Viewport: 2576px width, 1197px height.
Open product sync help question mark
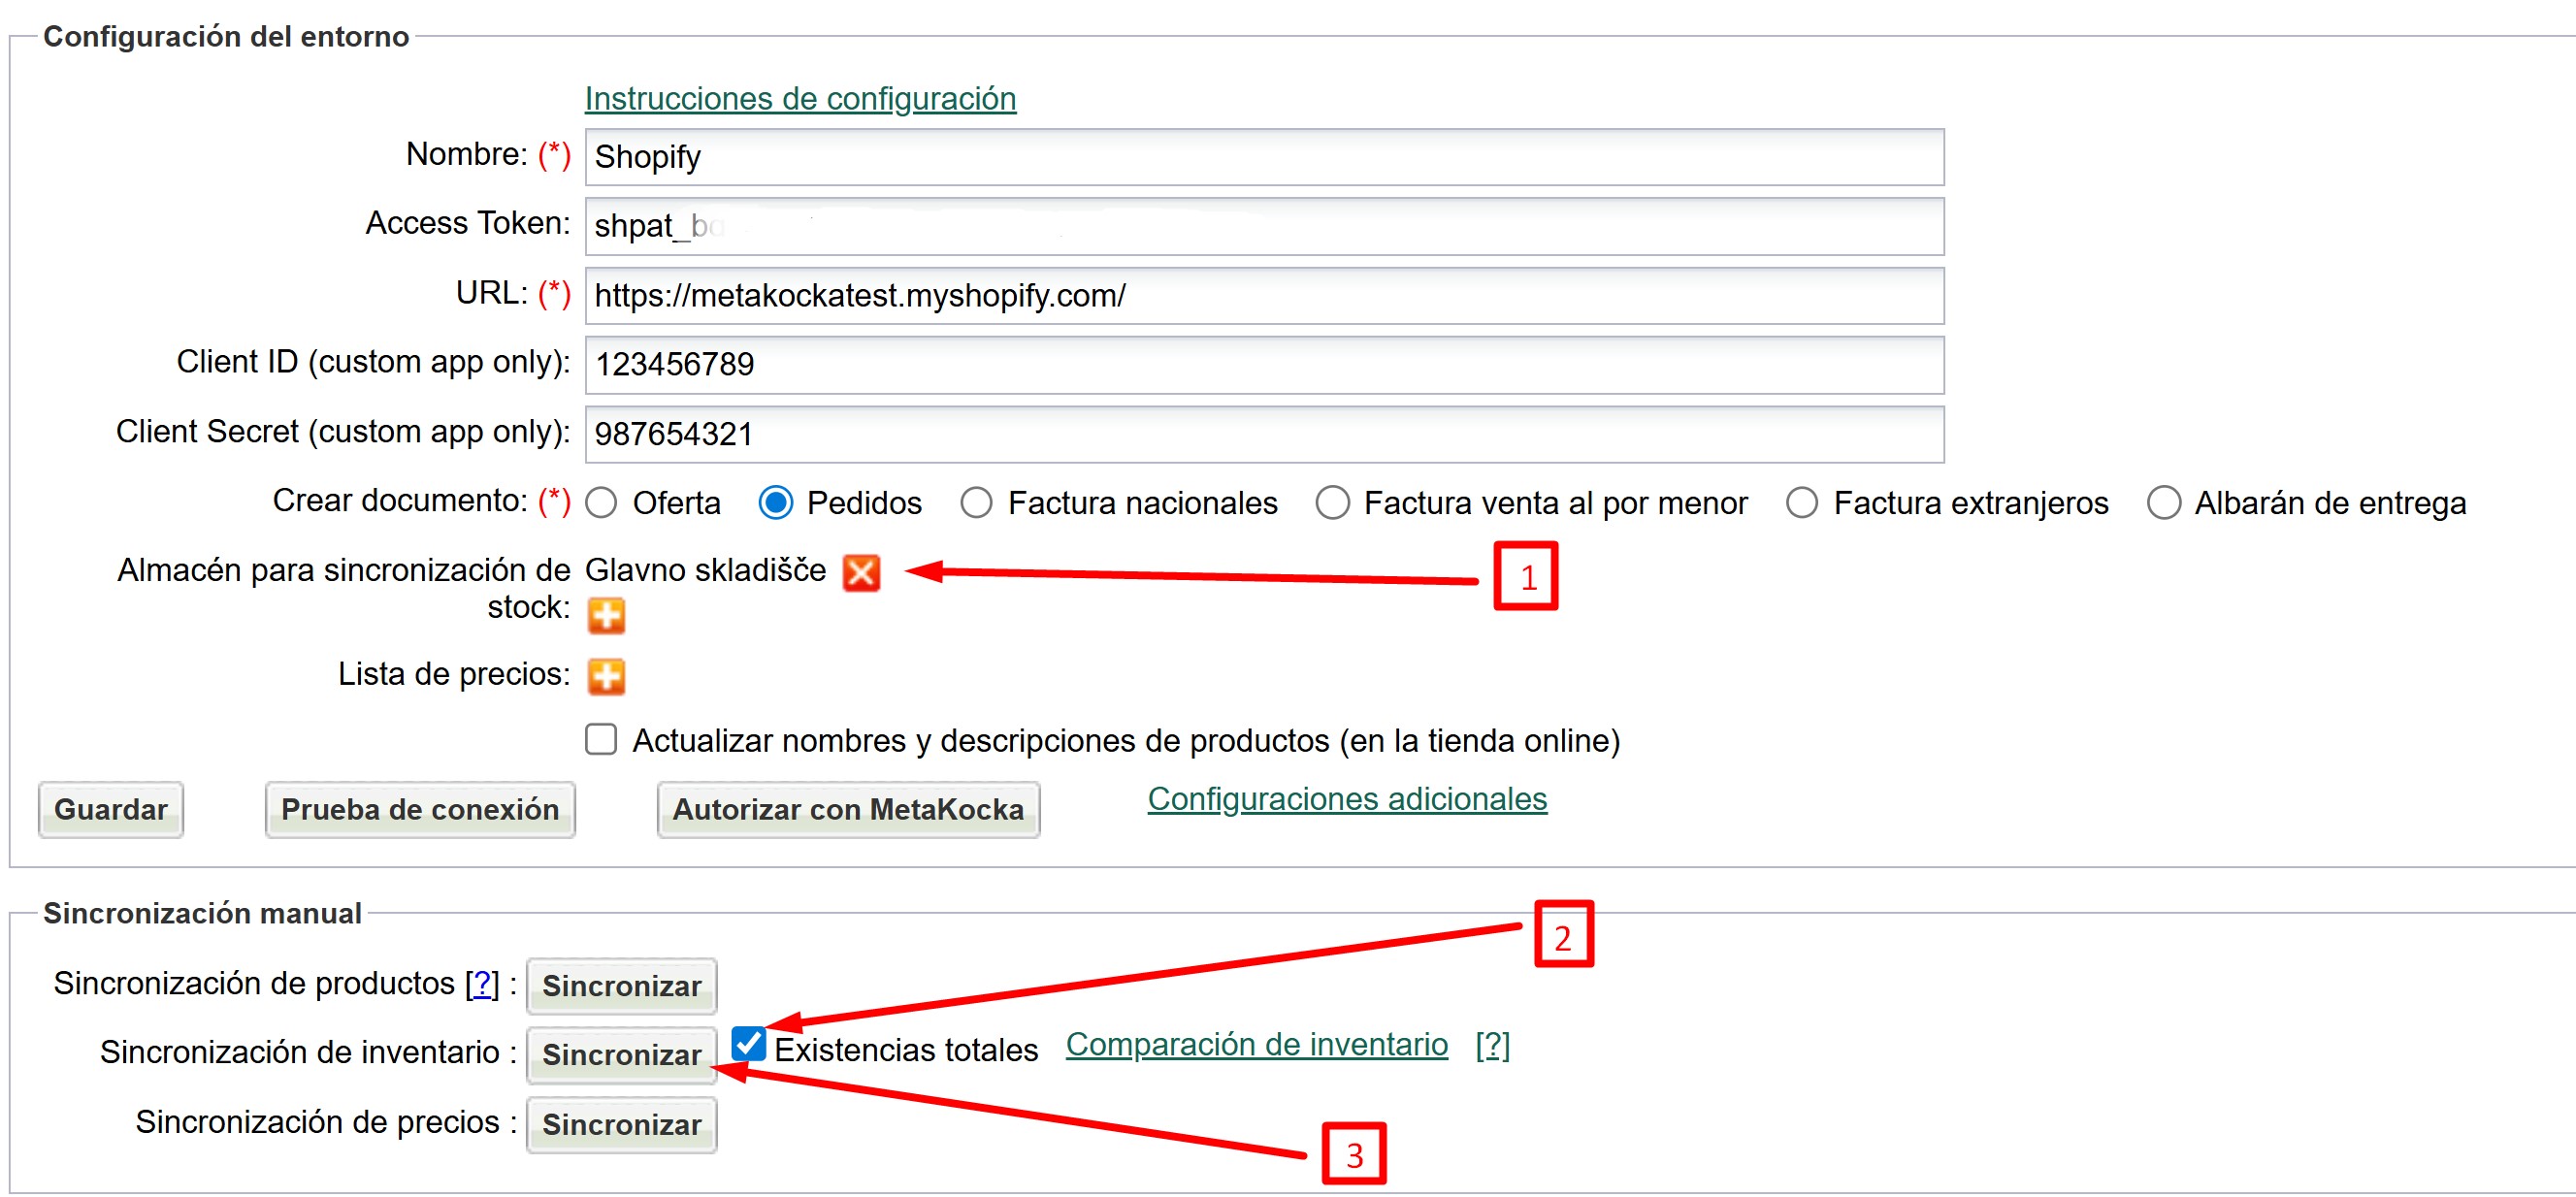[x=482, y=983]
